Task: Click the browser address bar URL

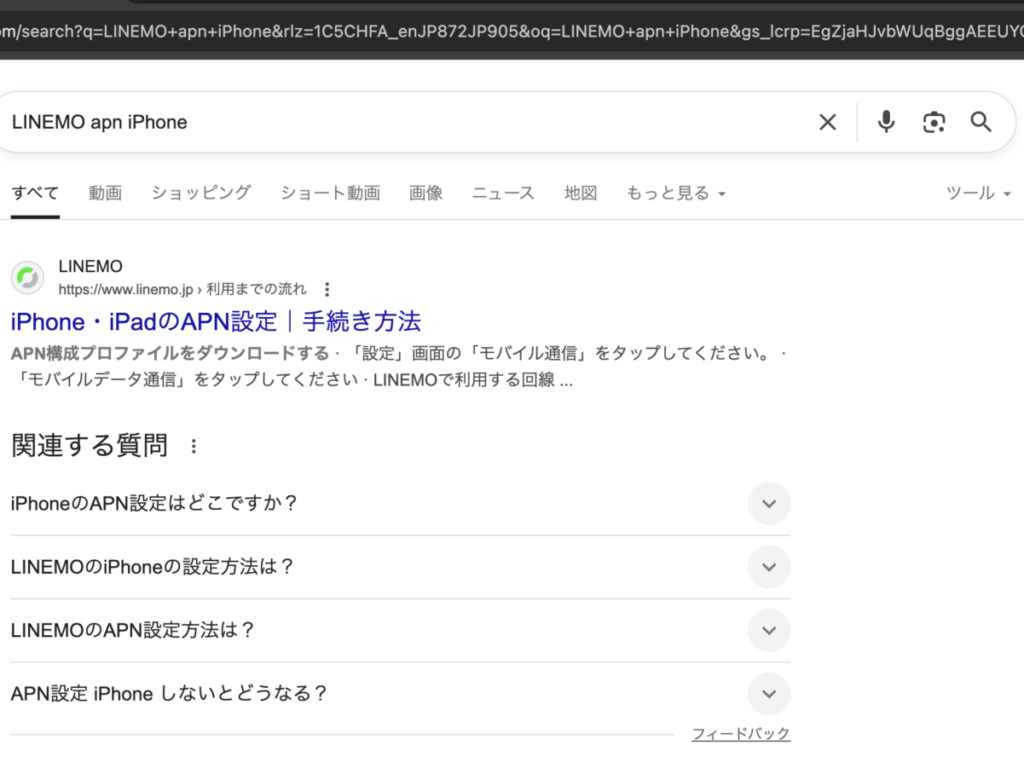Action: coord(512,31)
